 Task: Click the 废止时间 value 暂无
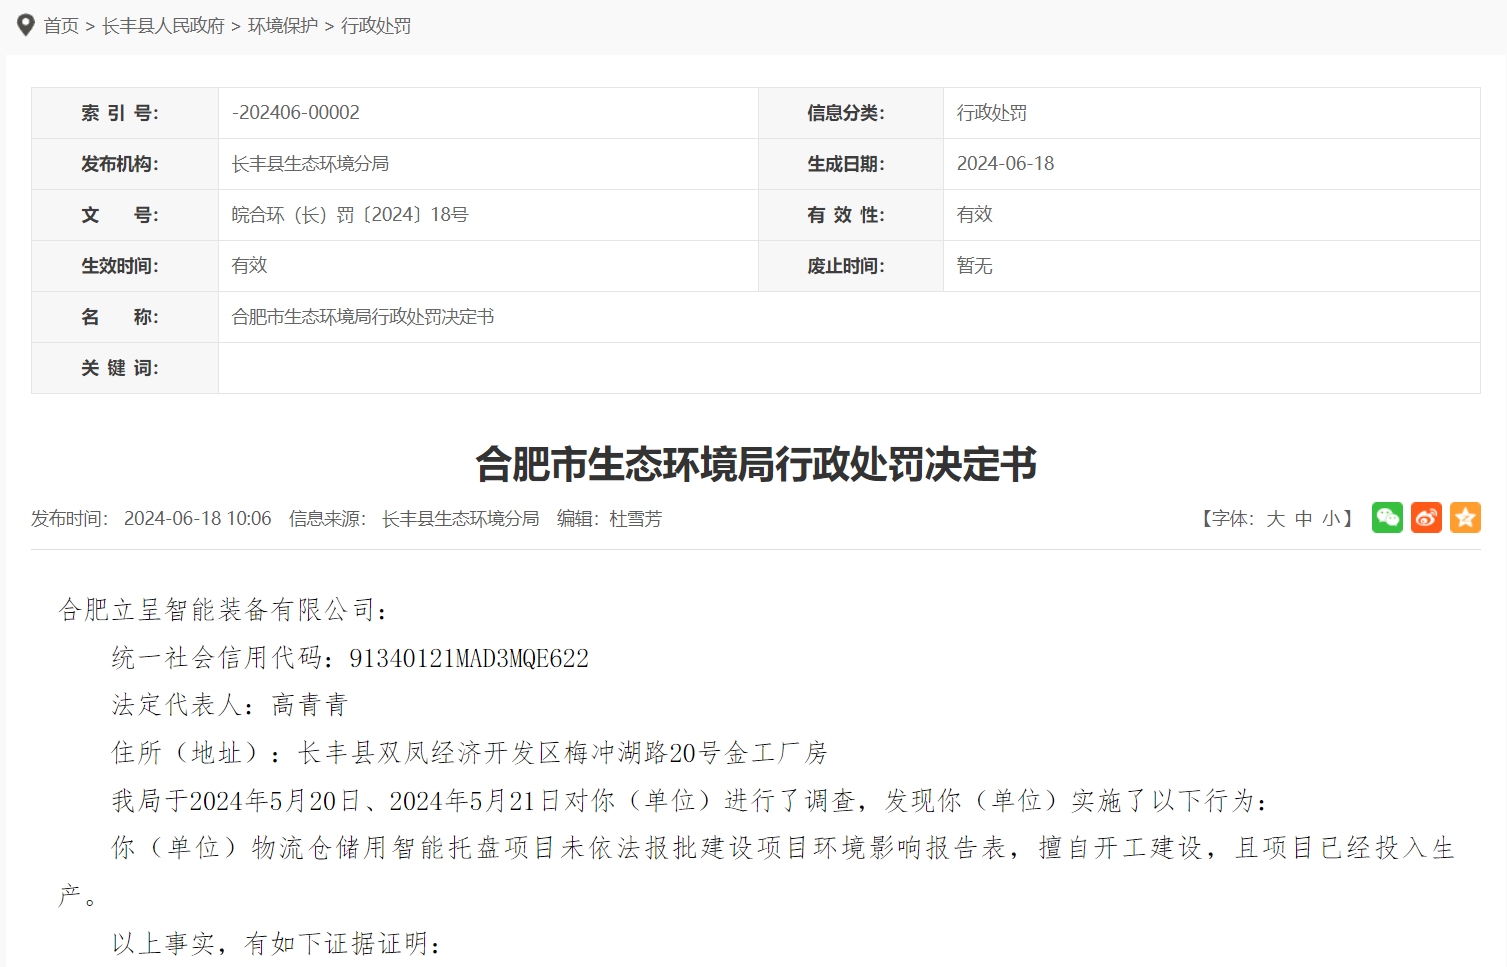pos(975,266)
